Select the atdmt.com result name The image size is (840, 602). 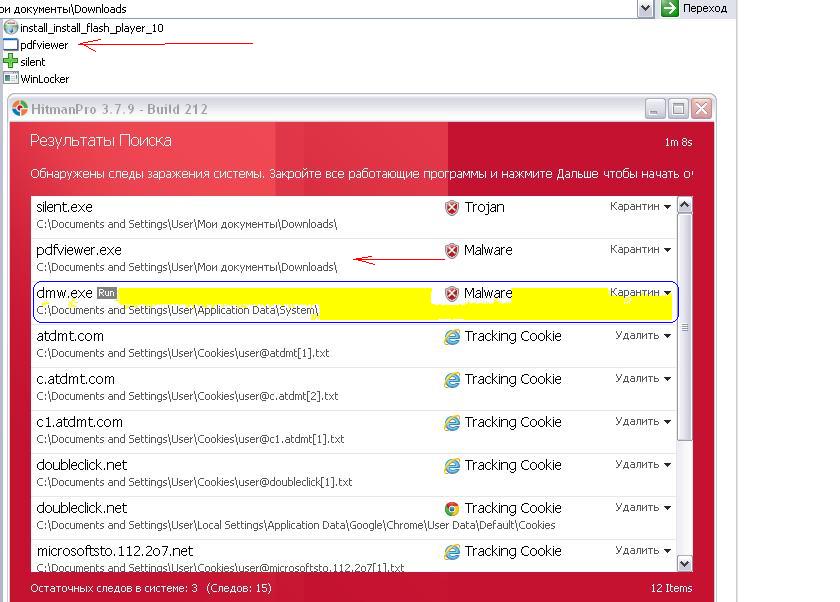click(x=70, y=336)
